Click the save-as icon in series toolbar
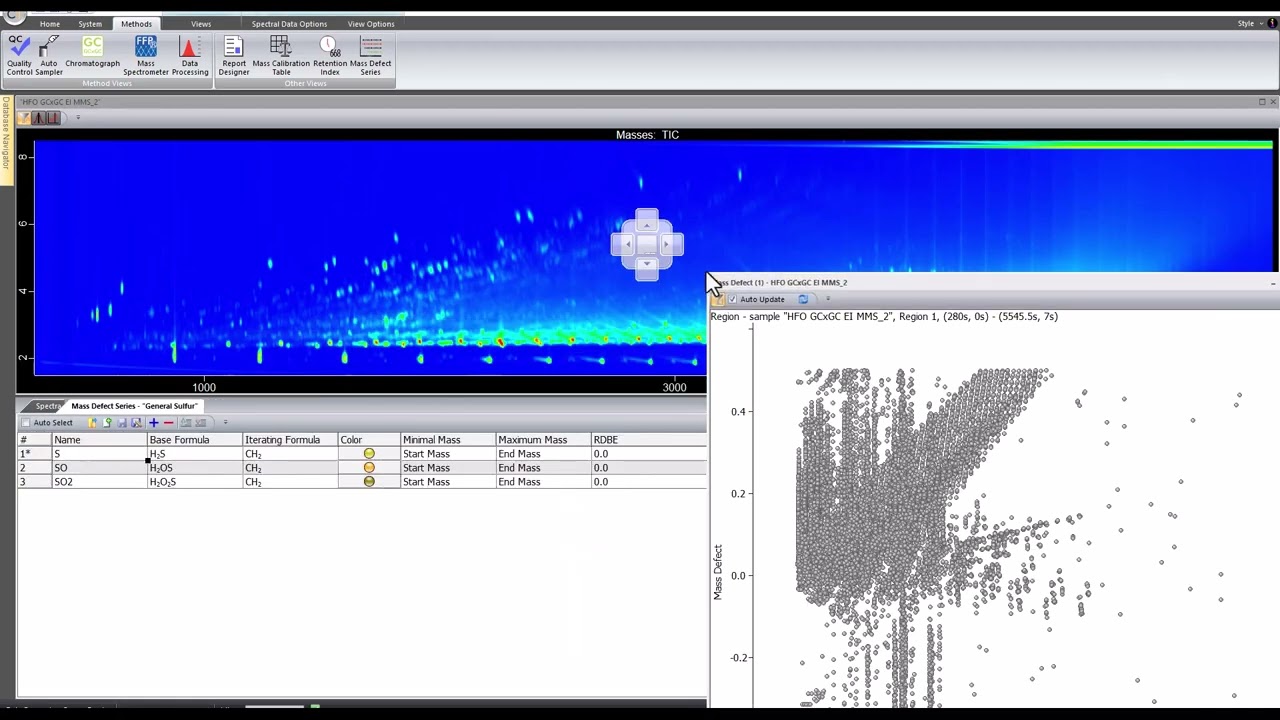 coord(136,423)
